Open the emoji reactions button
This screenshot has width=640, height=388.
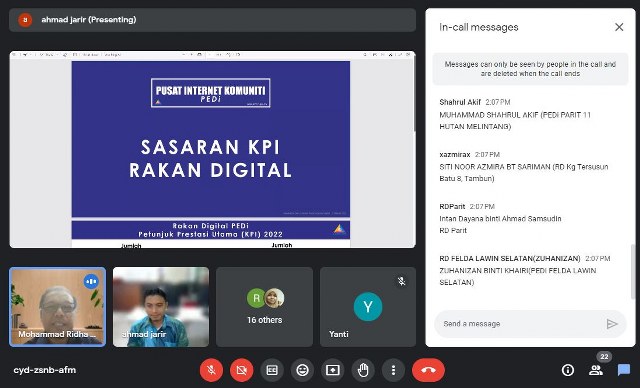(x=302, y=370)
